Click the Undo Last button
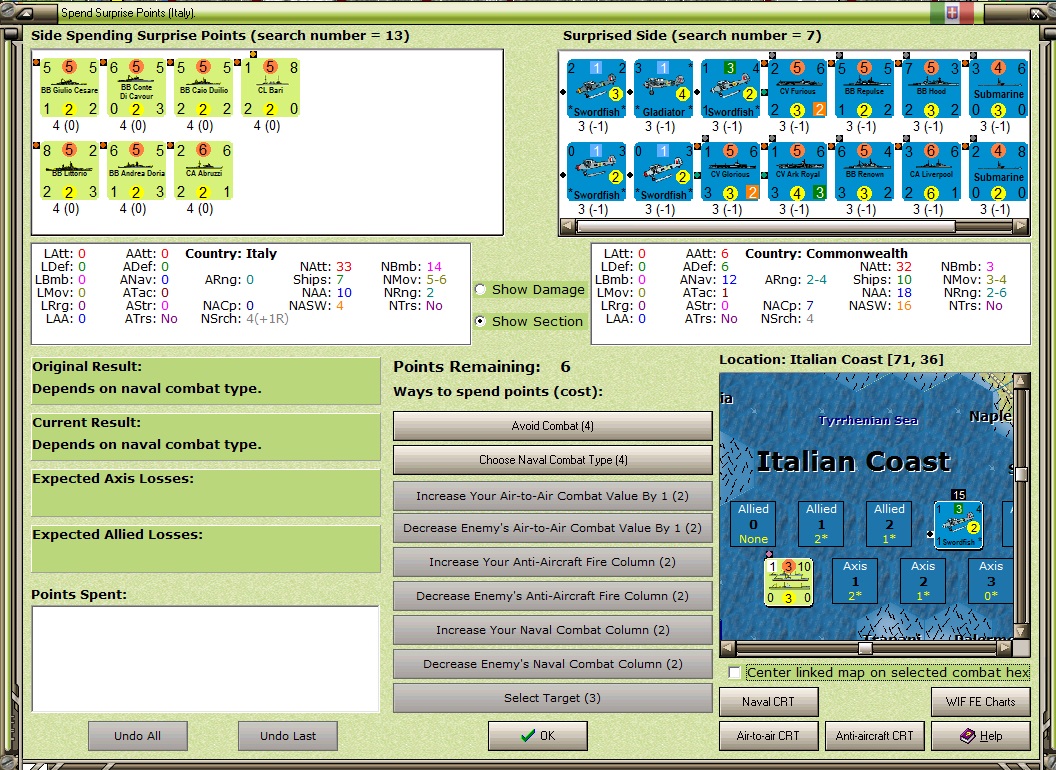 point(288,736)
